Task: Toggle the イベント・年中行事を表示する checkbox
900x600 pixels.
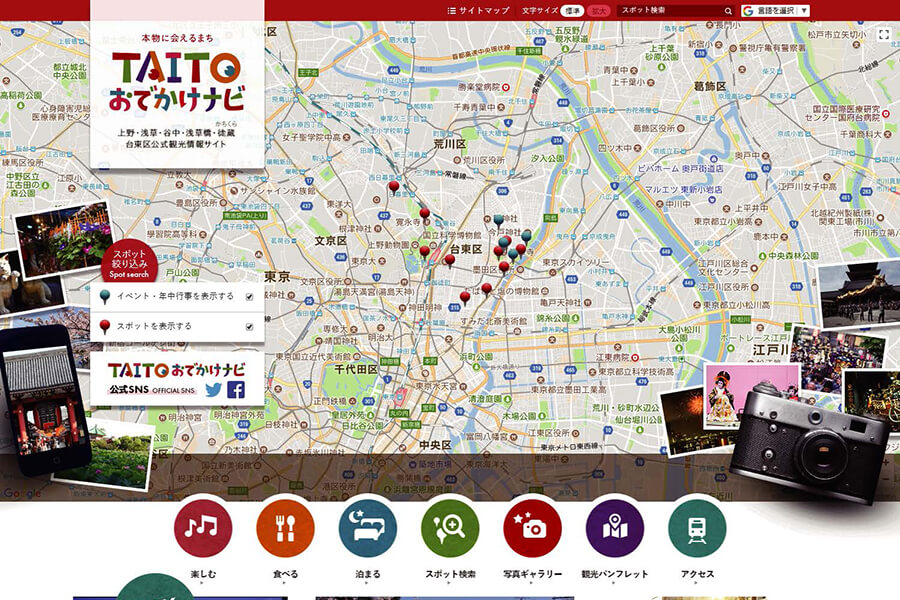Action: click(250, 297)
